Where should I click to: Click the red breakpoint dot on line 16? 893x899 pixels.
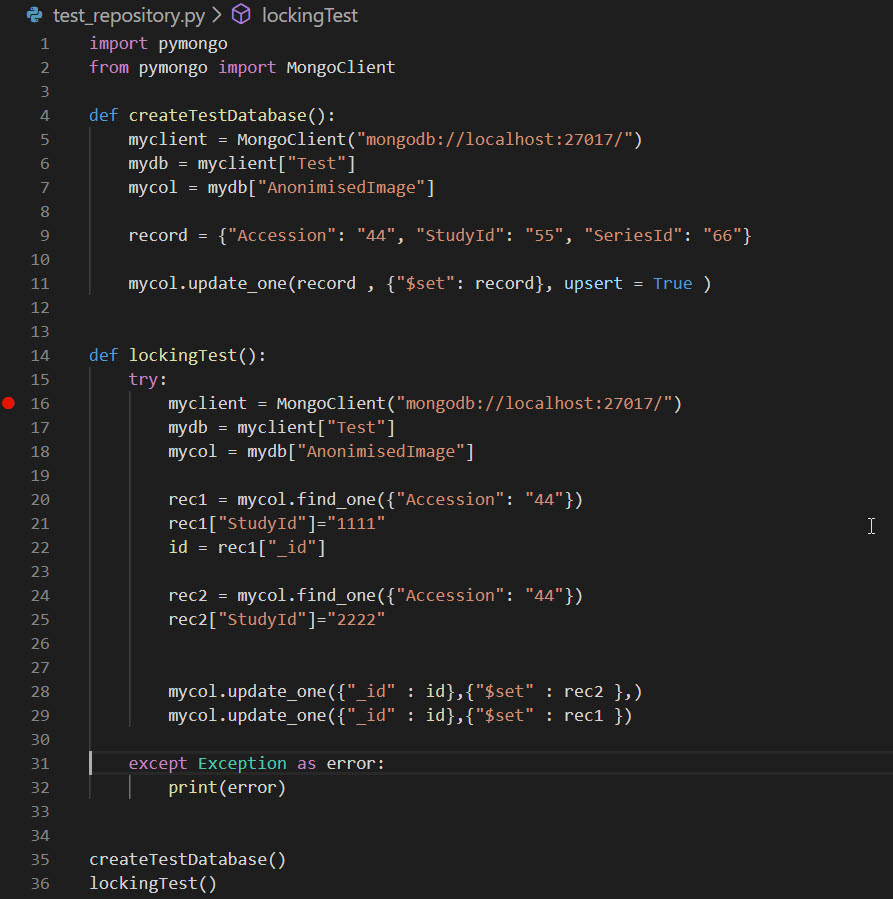[x=8, y=403]
